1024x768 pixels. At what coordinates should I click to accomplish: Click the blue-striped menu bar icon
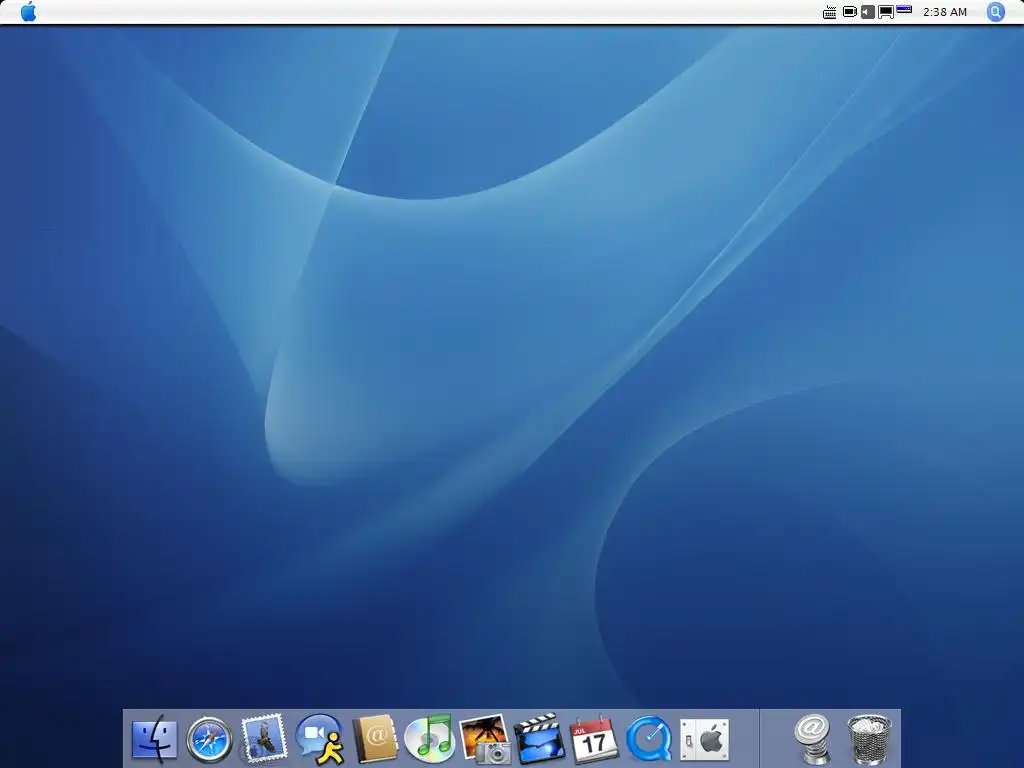pos(904,9)
